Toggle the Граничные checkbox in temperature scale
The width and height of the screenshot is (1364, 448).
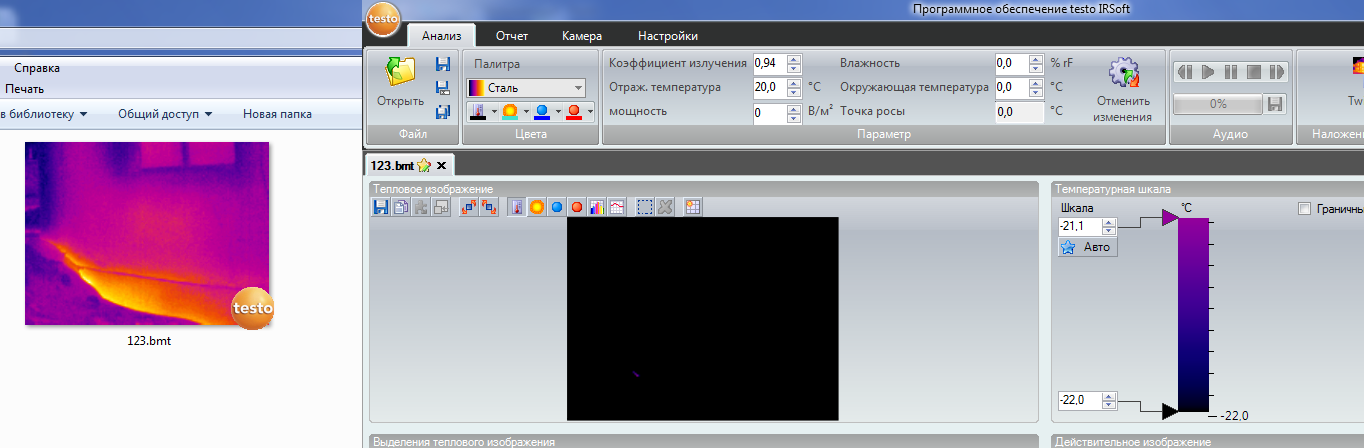pos(1303,209)
